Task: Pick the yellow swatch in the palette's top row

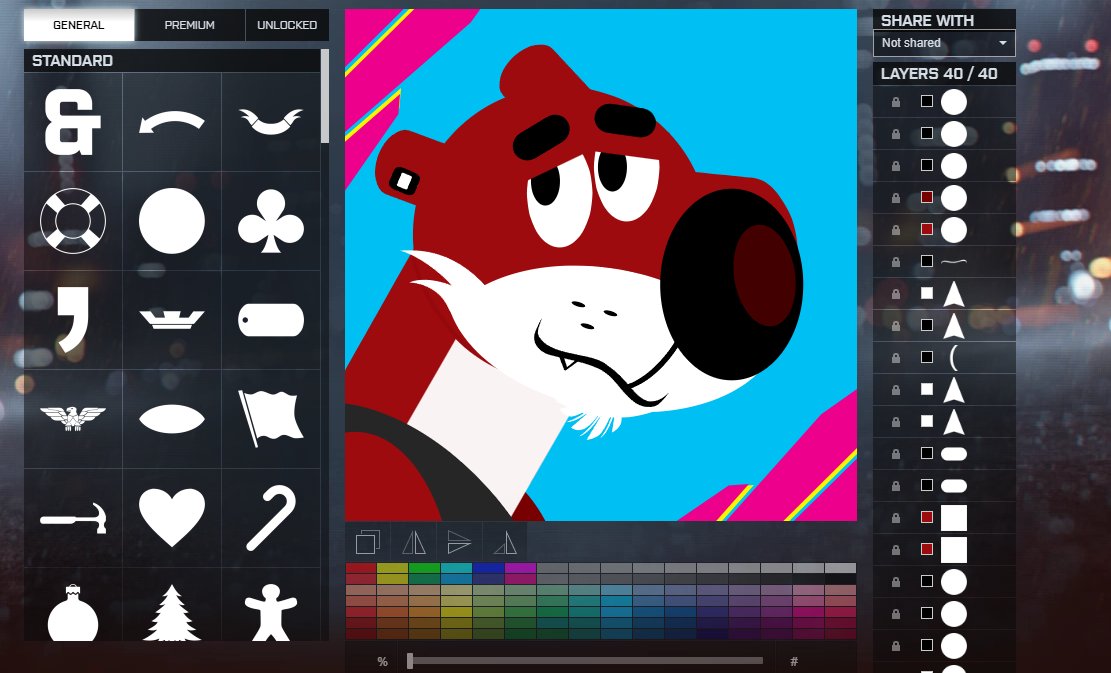Action: [393, 568]
